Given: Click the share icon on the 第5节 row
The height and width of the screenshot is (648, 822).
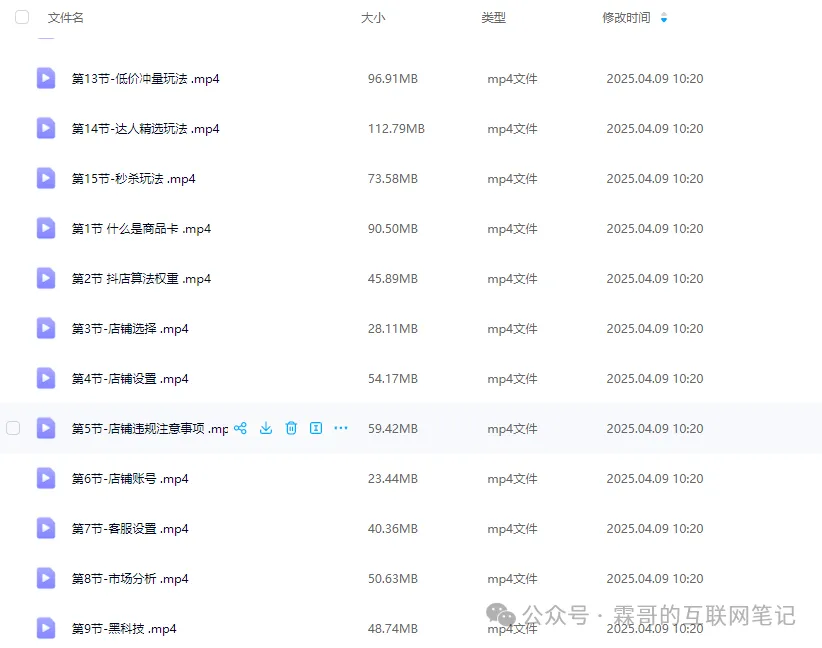Looking at the screenshot, I should pos(240,428).
